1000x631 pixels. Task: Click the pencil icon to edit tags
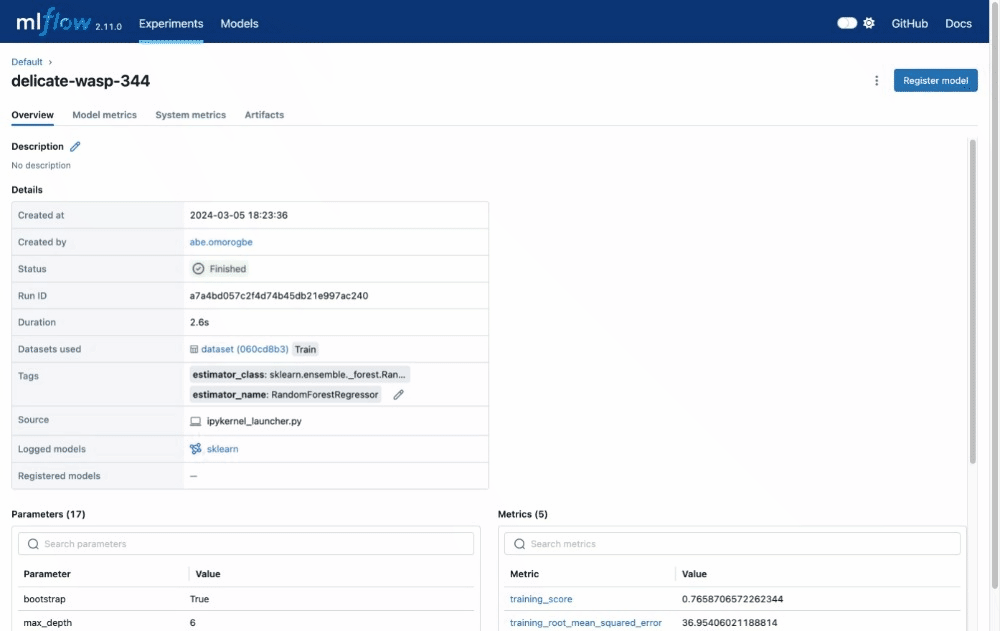point(398,395)
